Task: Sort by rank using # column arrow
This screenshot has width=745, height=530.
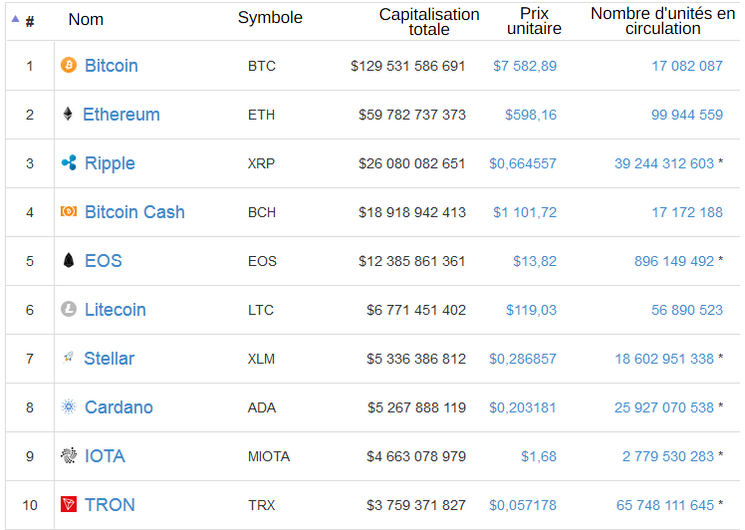Action: pos(15,19)
